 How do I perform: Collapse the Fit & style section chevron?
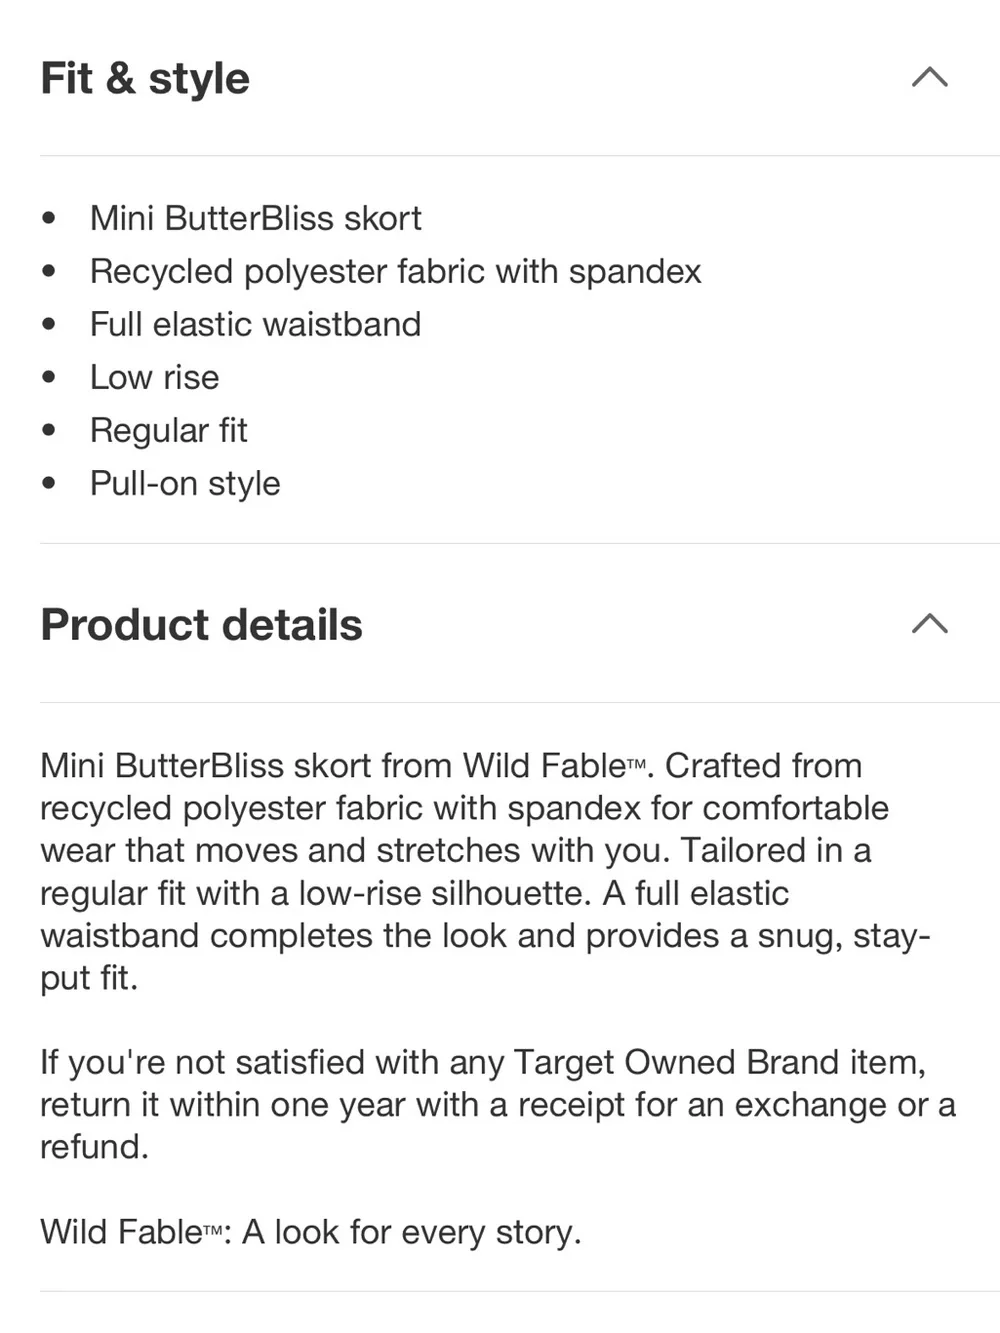[930, 77]
